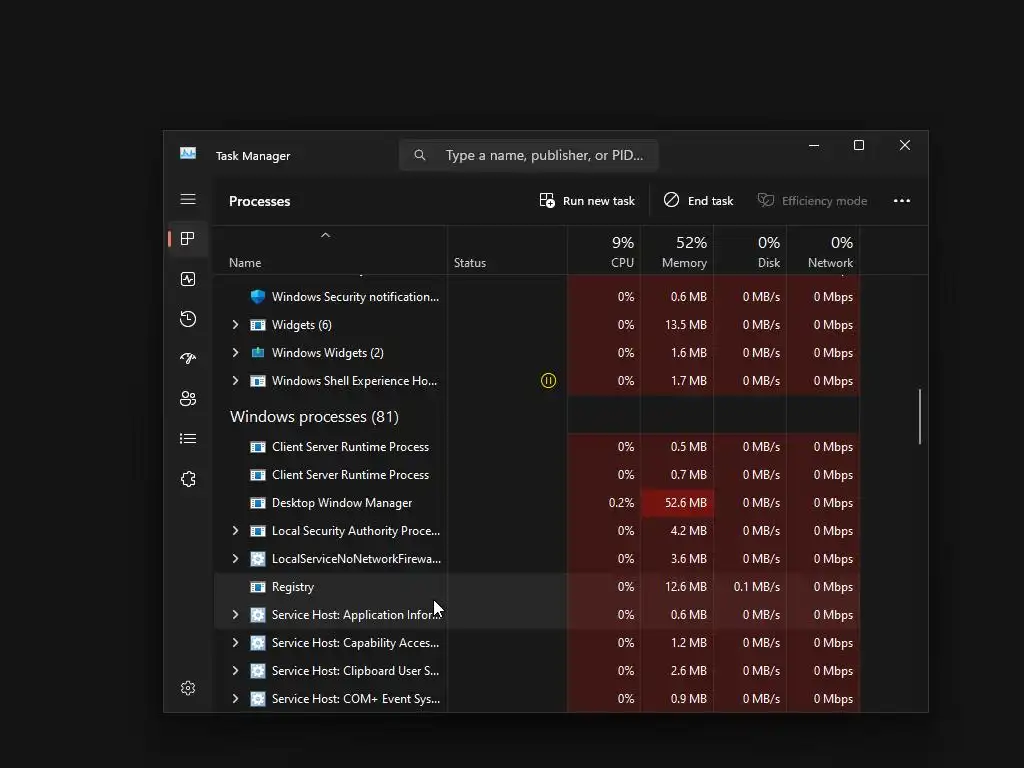
Task: Minimize the Task Manager window
Action: click(814, 146)
